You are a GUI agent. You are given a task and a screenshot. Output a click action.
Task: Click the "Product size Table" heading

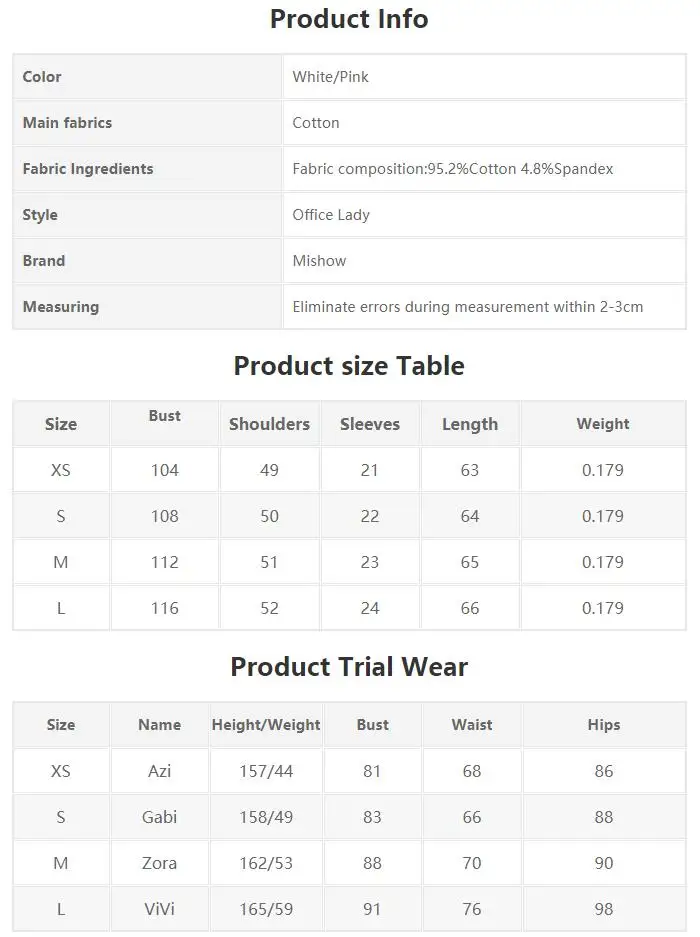point(349,366)
